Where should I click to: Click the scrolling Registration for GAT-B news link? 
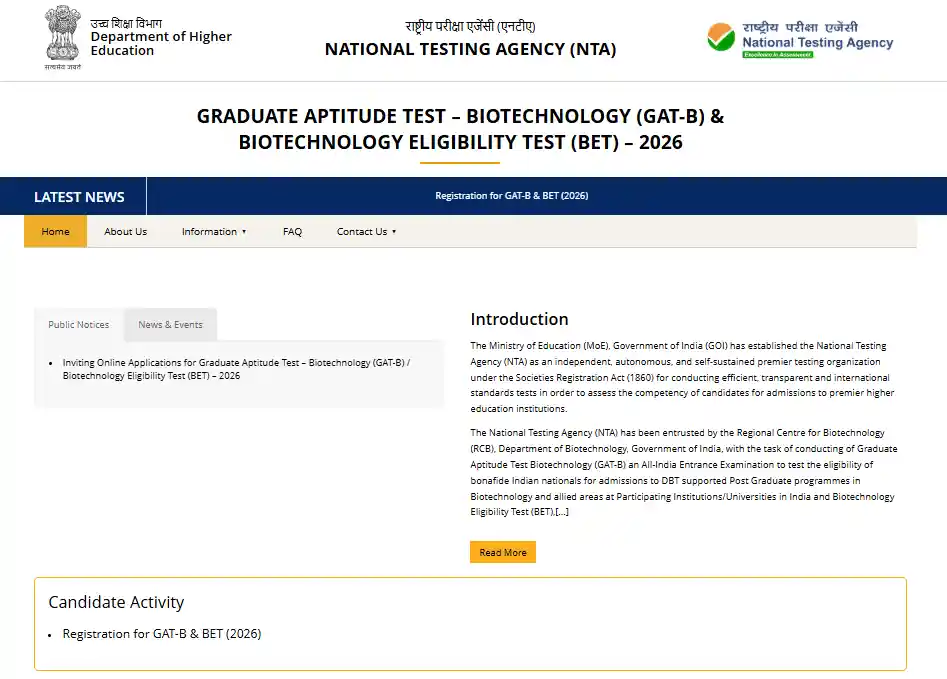coord(512,196)
